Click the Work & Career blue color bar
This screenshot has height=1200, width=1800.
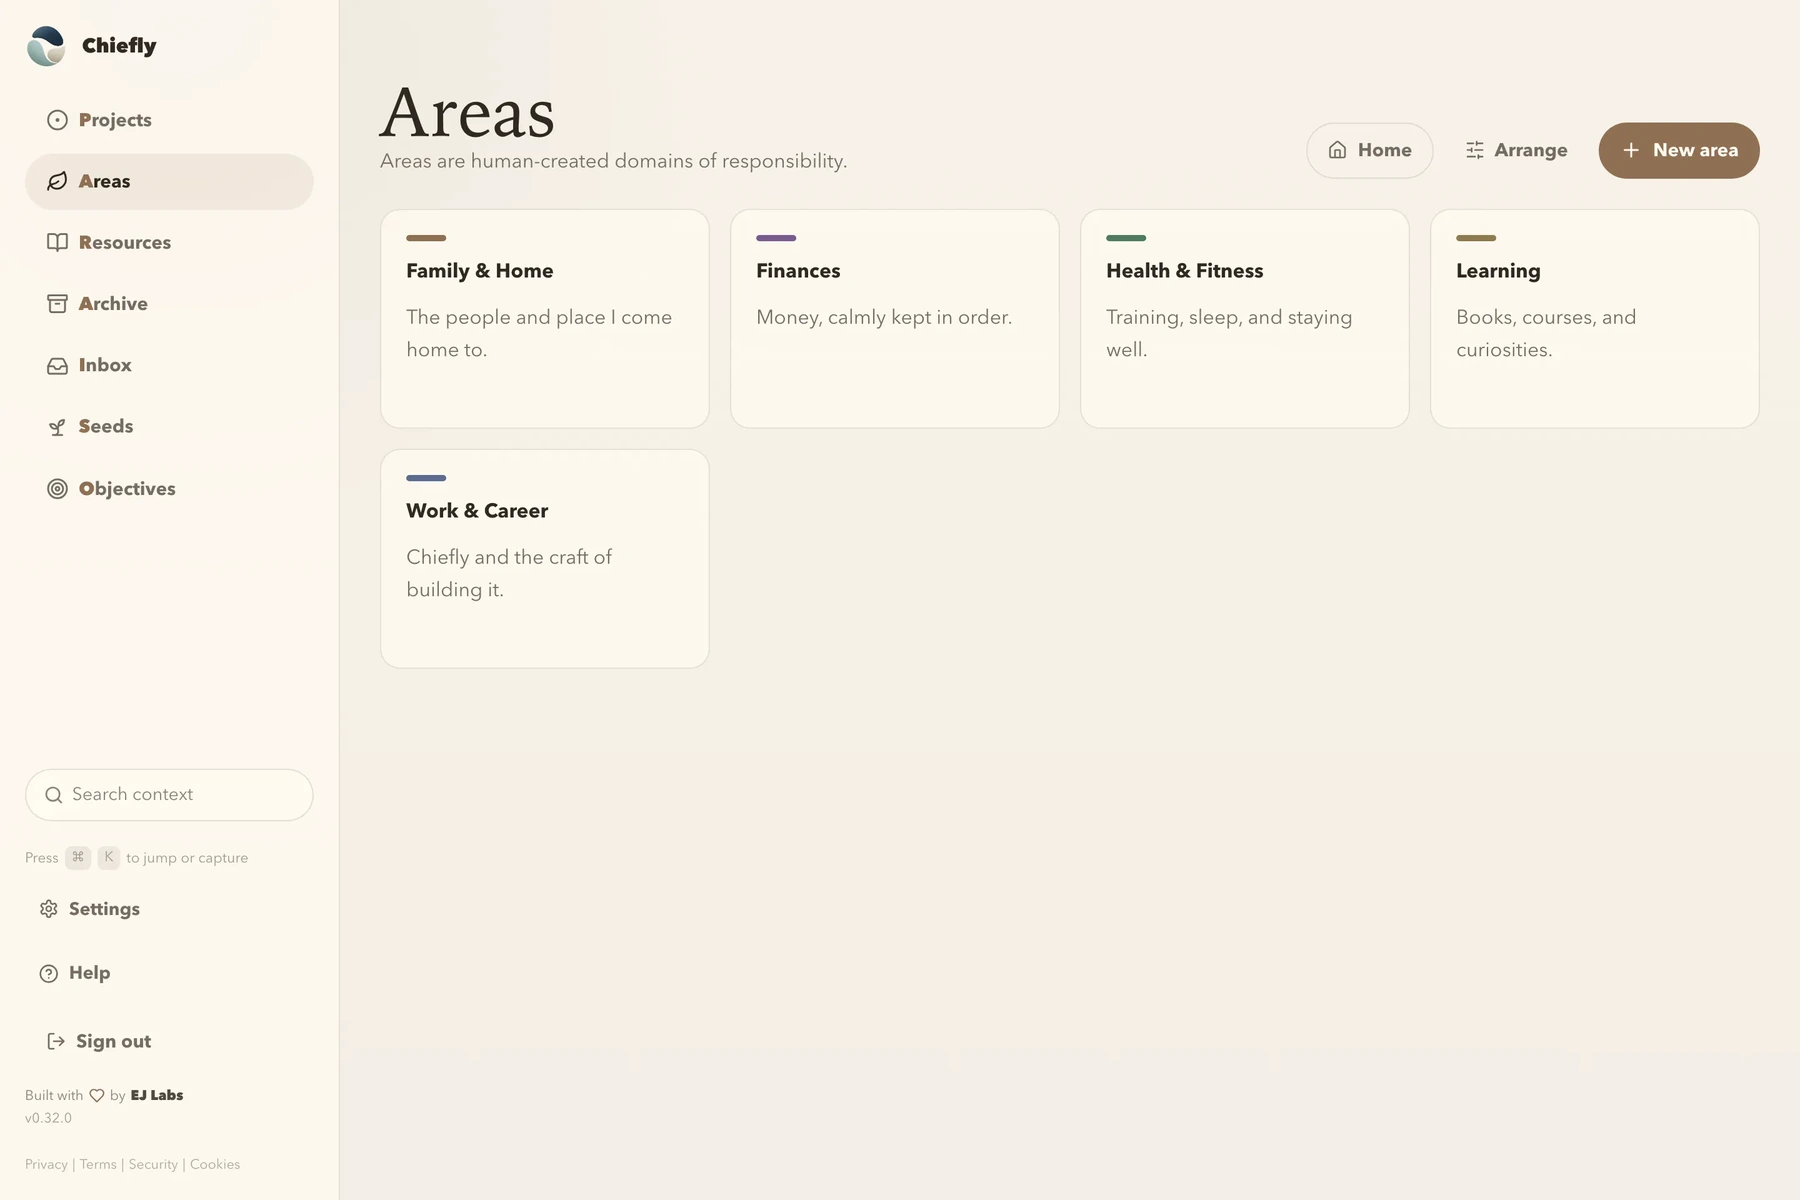click(x=426, y=478)
